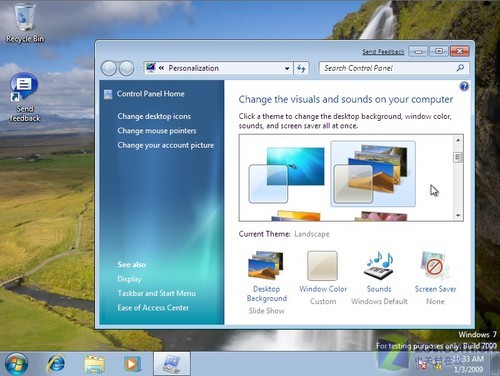Open Windows Media Player from the taskbar
This screenshot has height=376, width=500.
[x=132, y=364]
